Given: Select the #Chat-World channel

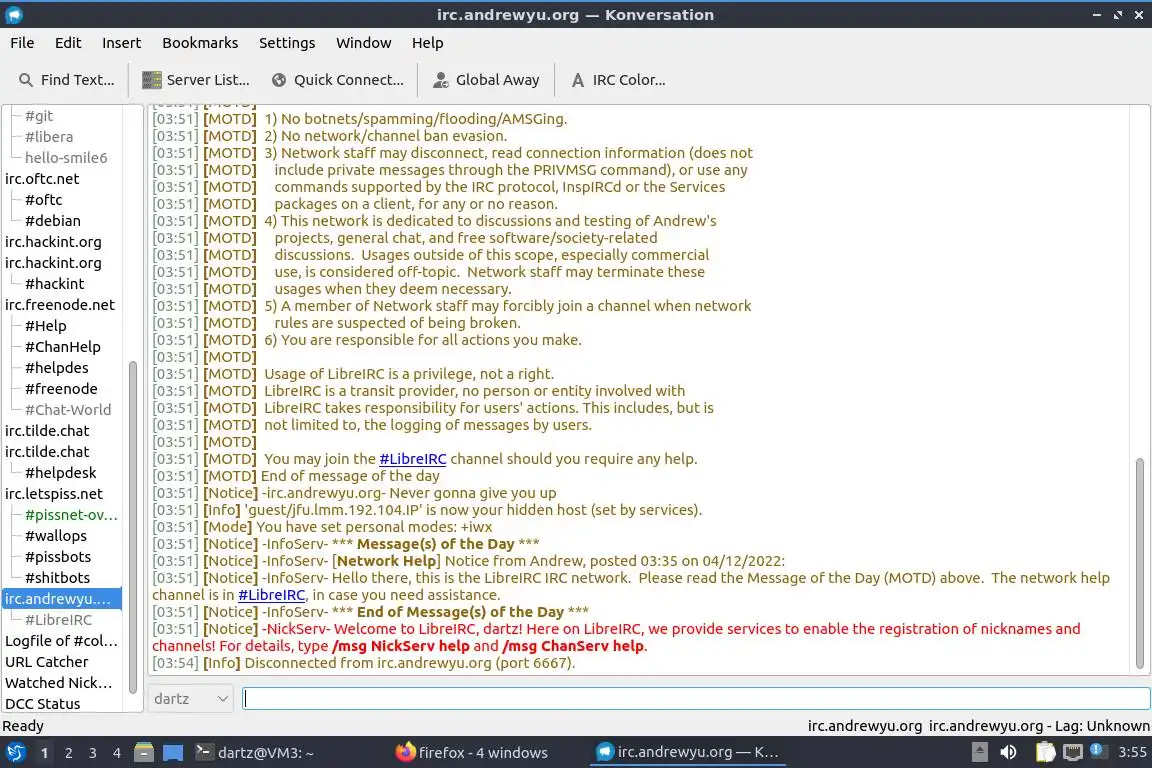Looking at the screenshot, I should [x=68, y=409].
